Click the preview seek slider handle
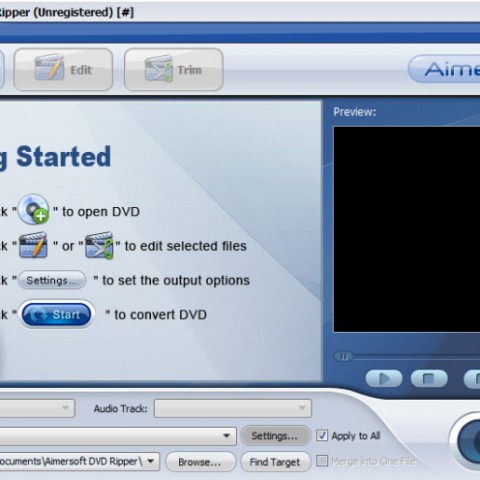 tap(344, 357)
